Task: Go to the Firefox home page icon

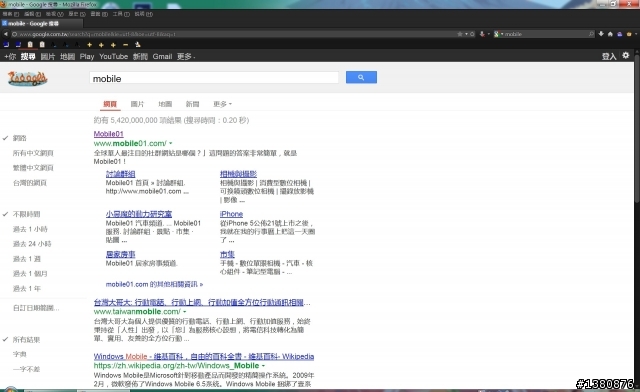Action: (610, 34)
